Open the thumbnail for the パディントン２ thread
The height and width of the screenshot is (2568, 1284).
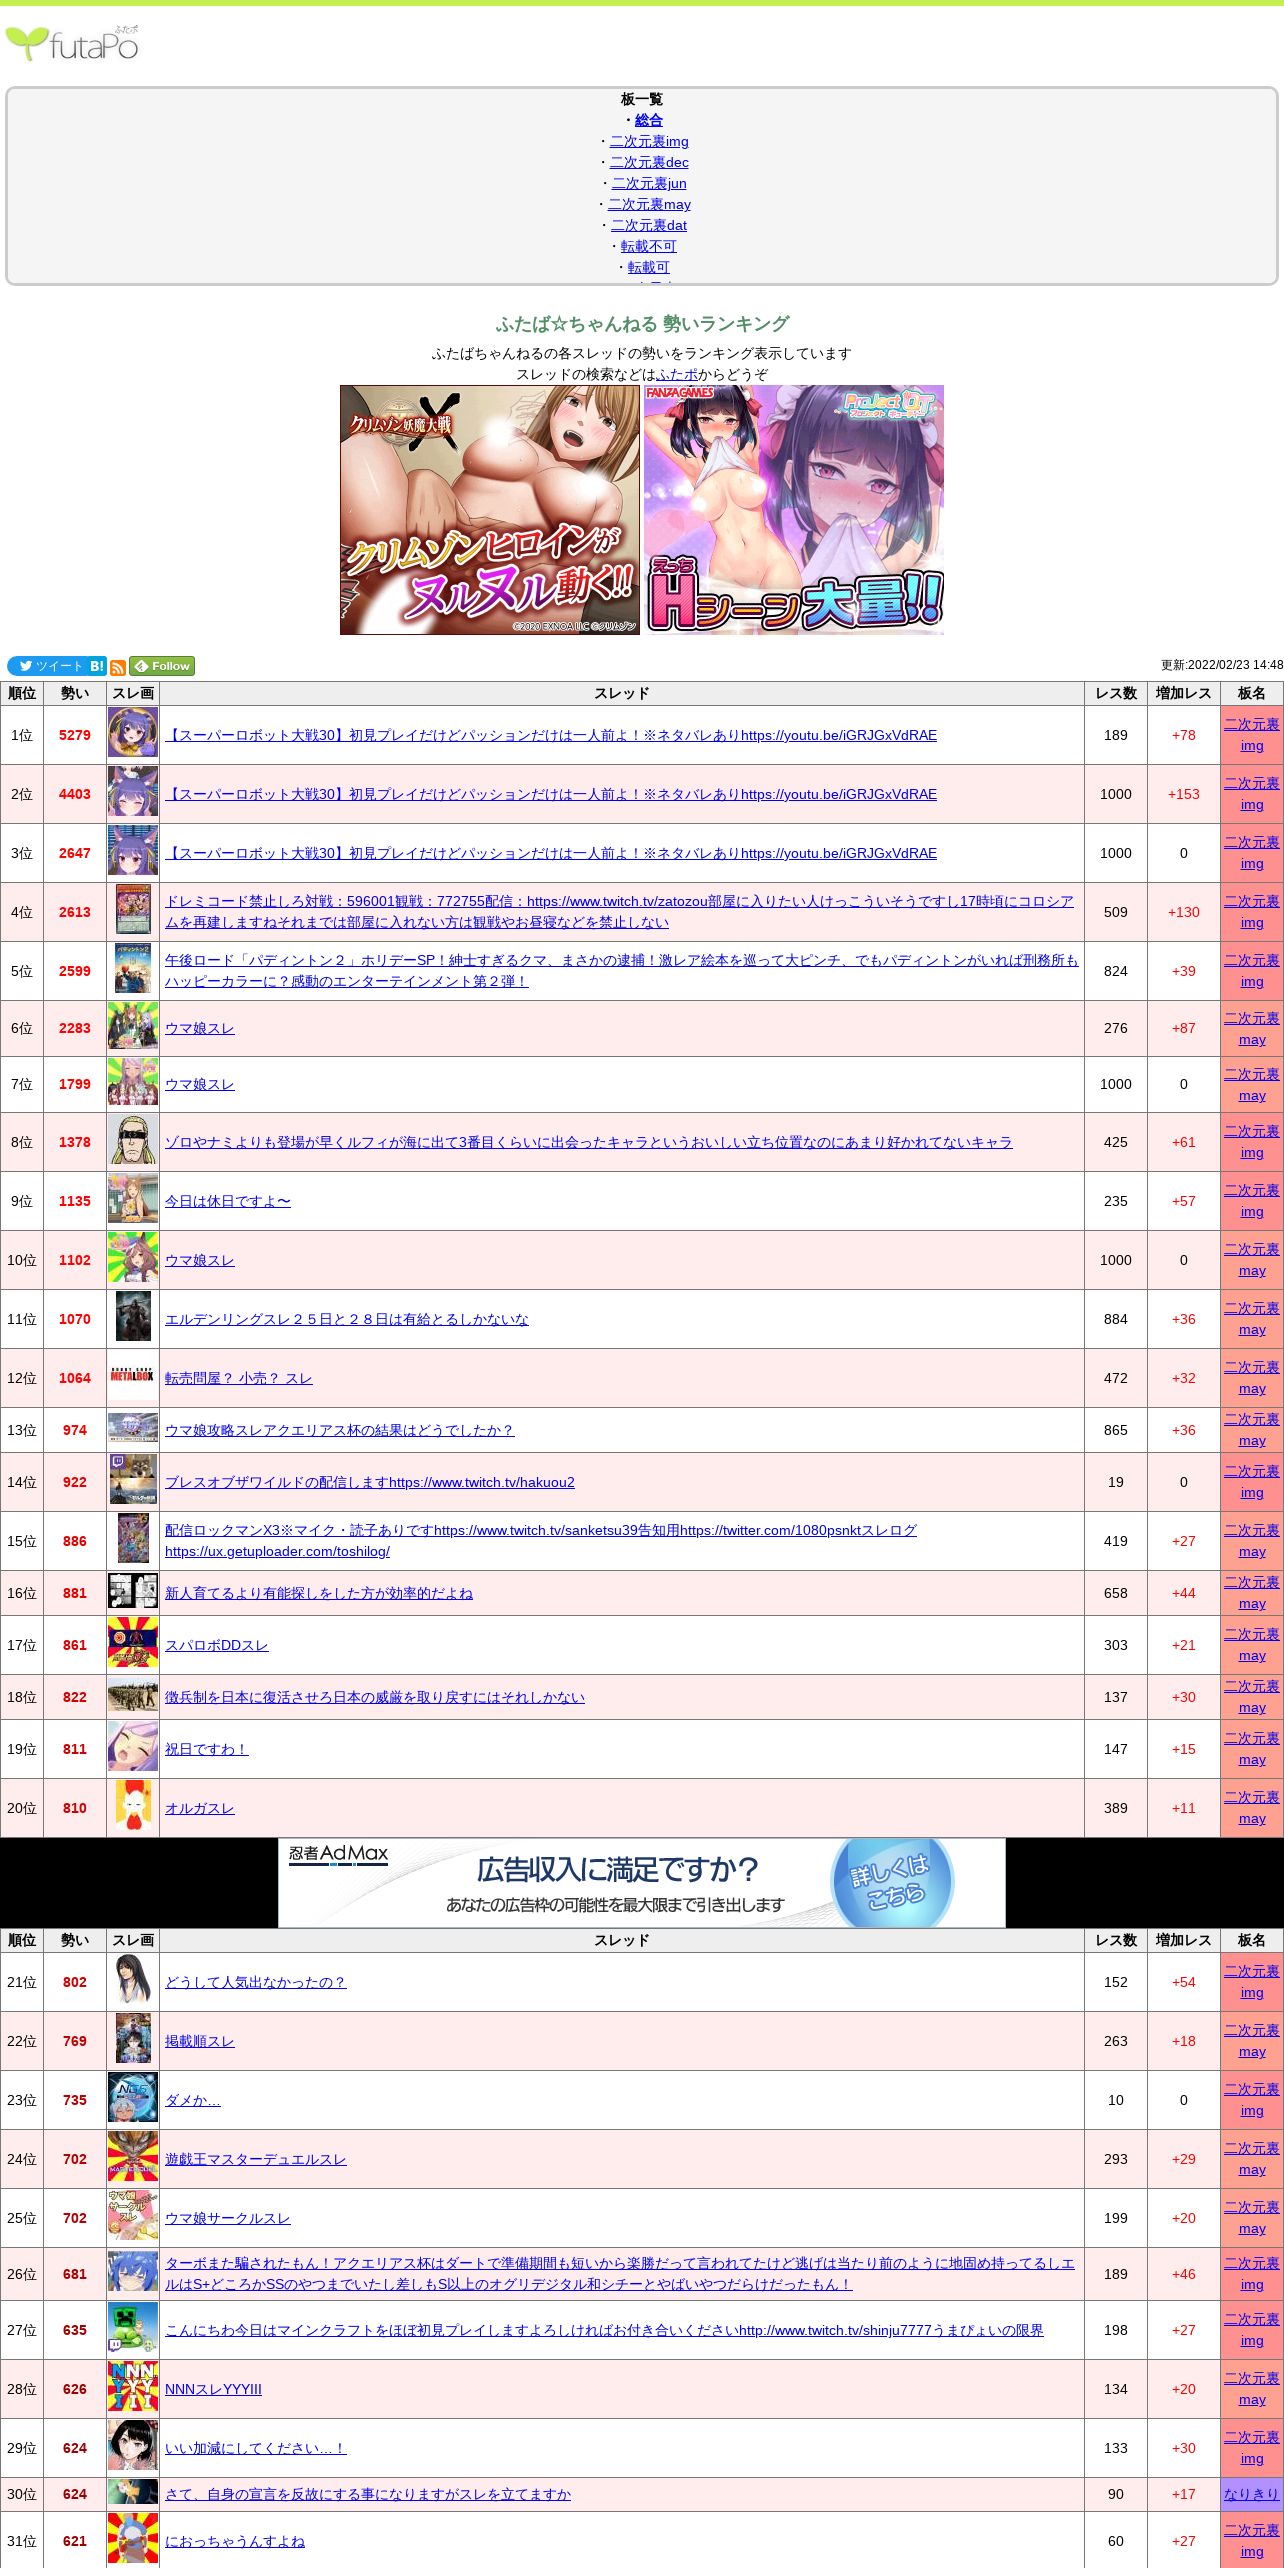pyautogui.click(x=133, y=969)
